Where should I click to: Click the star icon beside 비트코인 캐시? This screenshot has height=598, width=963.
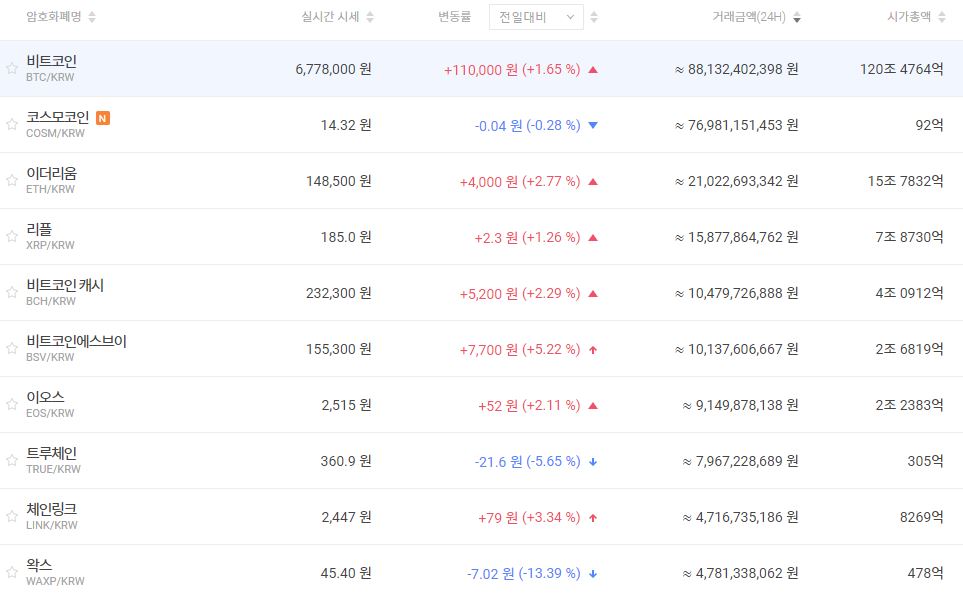(x=12, y=293)
